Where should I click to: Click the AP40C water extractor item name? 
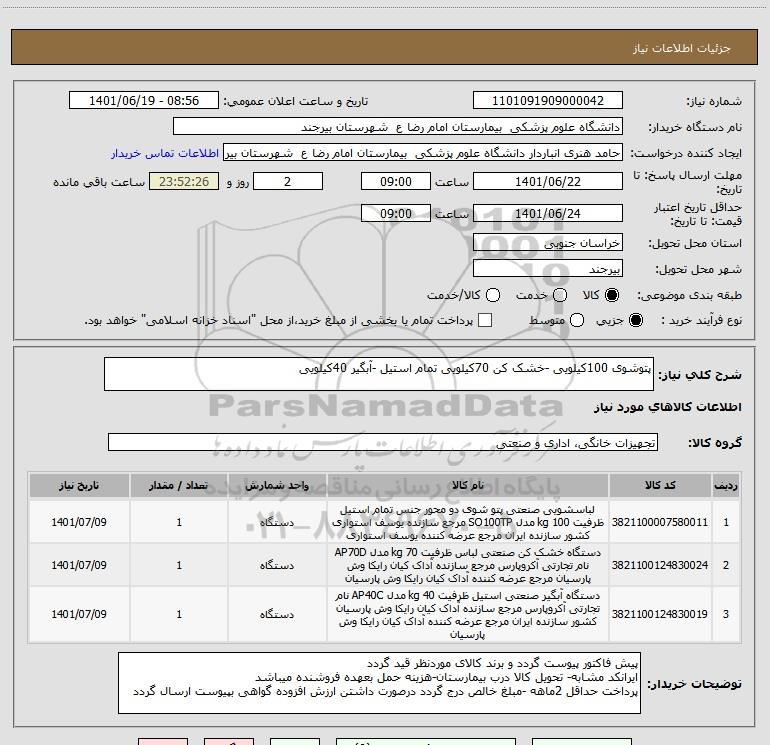[468, 615]
